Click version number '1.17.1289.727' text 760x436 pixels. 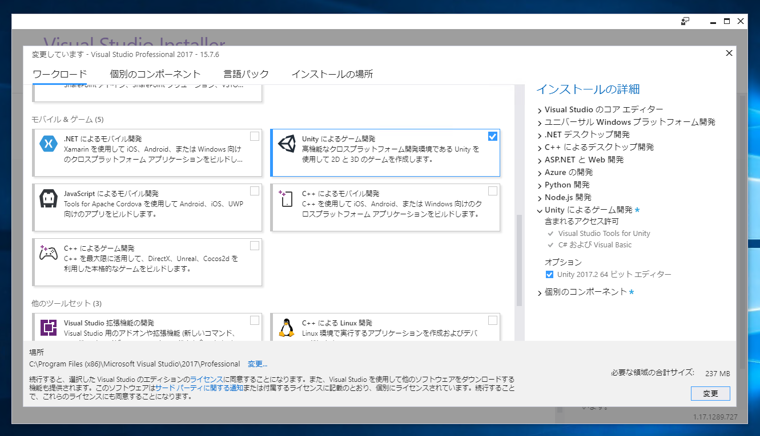[x=715, y=417]
